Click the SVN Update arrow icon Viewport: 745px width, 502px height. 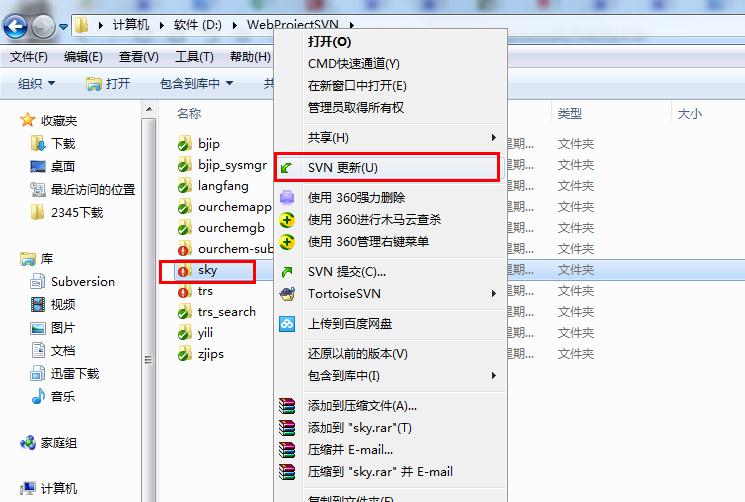tap(287, 168)
